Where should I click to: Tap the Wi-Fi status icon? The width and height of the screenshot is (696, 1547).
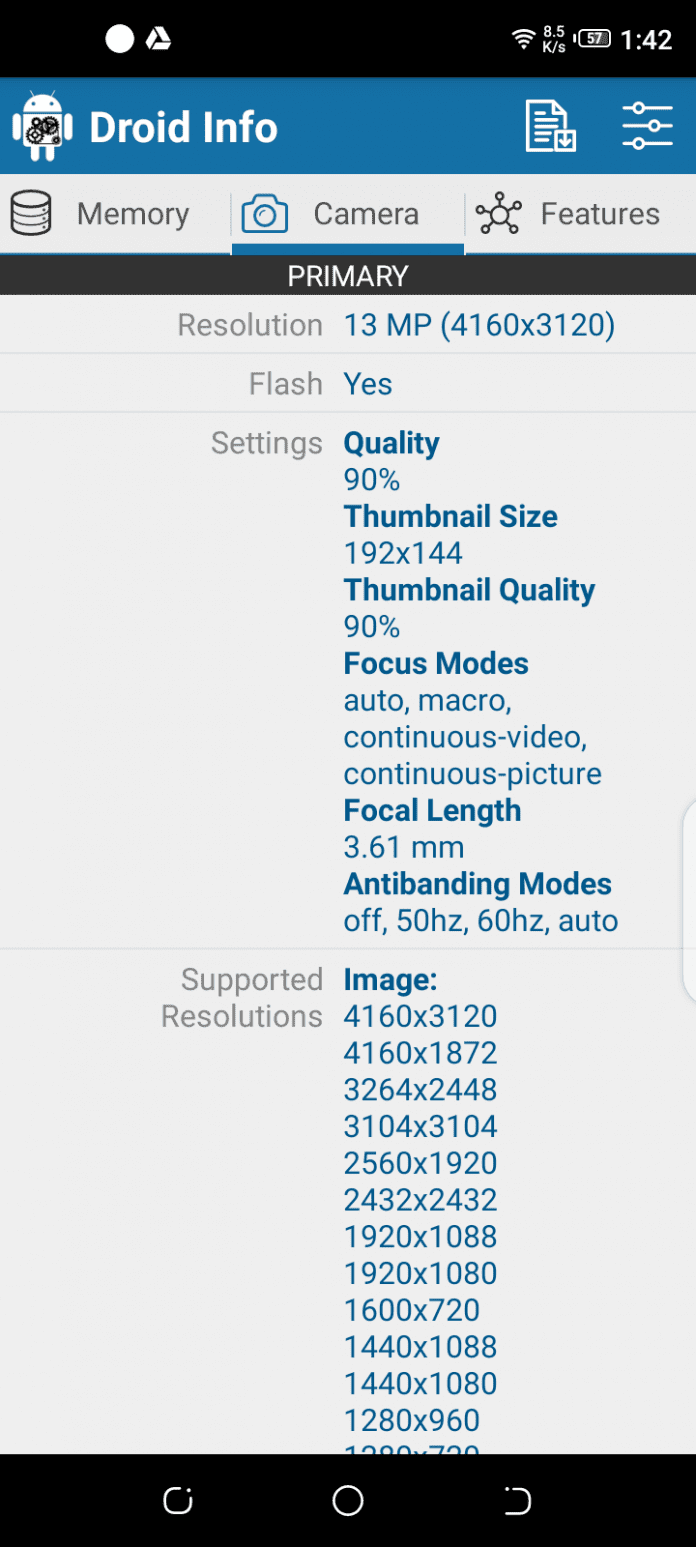(522, 39)
